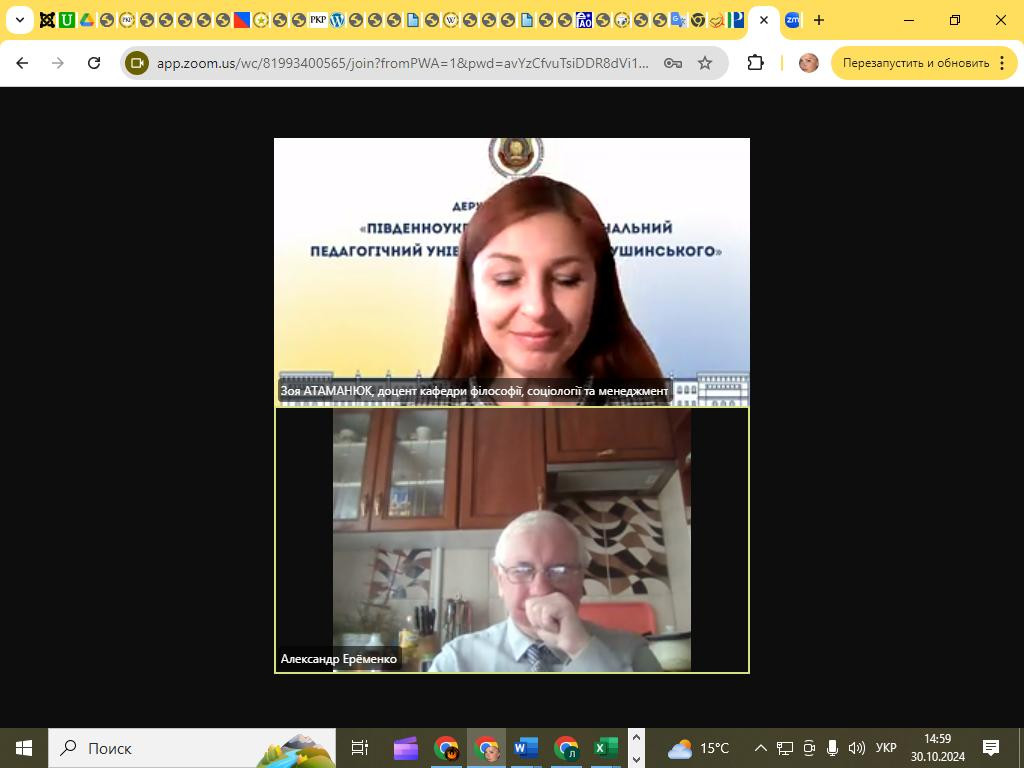Click the camera permission icon in address bar

tap(137, 63)
